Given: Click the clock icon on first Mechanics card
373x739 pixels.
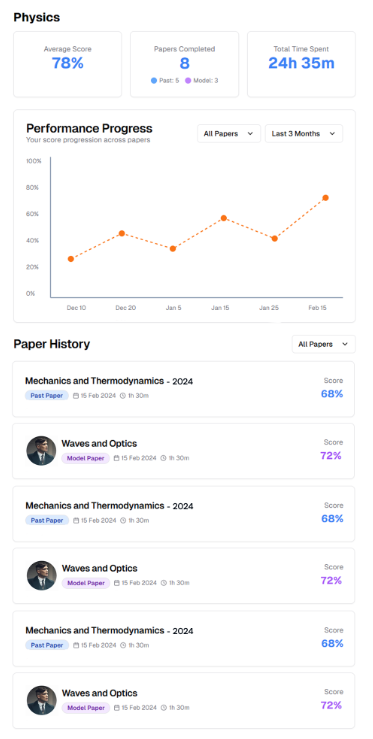Looking at the screenshot, I should coord(123,396).
